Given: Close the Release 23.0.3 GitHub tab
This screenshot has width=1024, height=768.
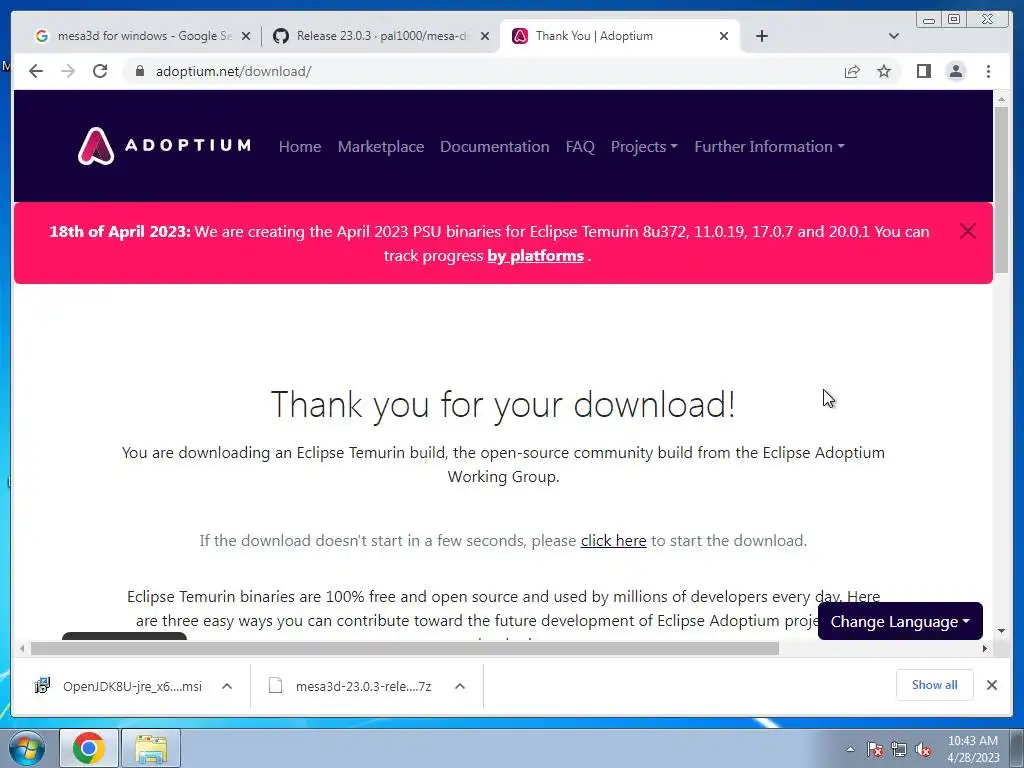Looking at the screenshot, I should 485,37.
